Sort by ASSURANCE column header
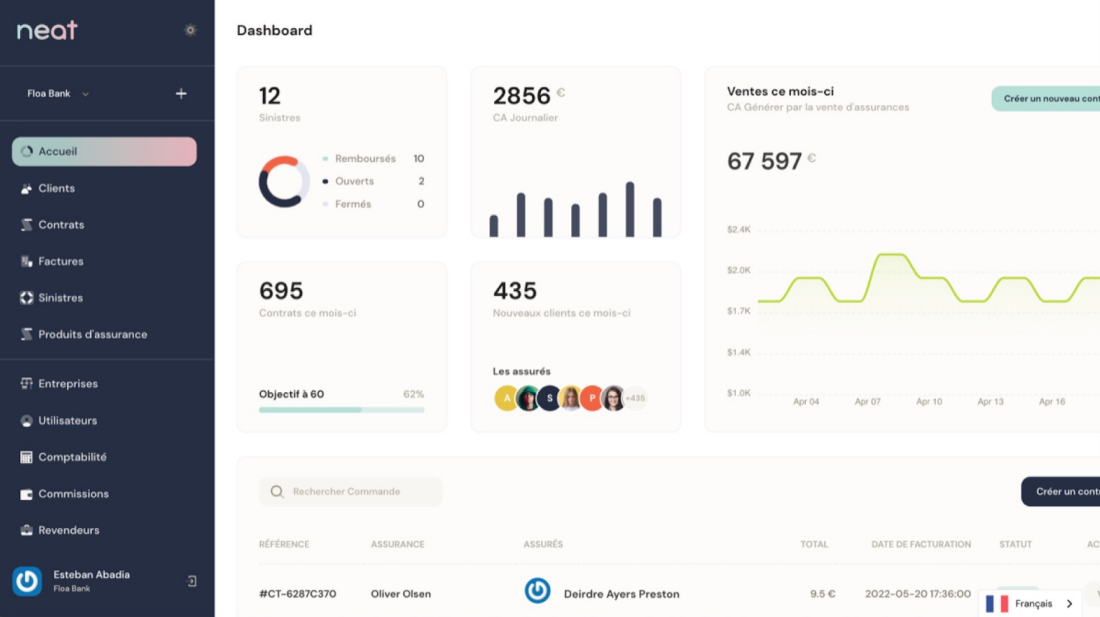1100x617 pixels. 398,544
